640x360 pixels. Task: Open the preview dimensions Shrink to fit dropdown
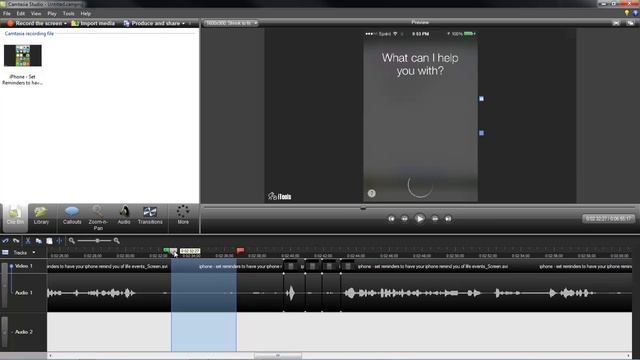click(x=231, y=23)
